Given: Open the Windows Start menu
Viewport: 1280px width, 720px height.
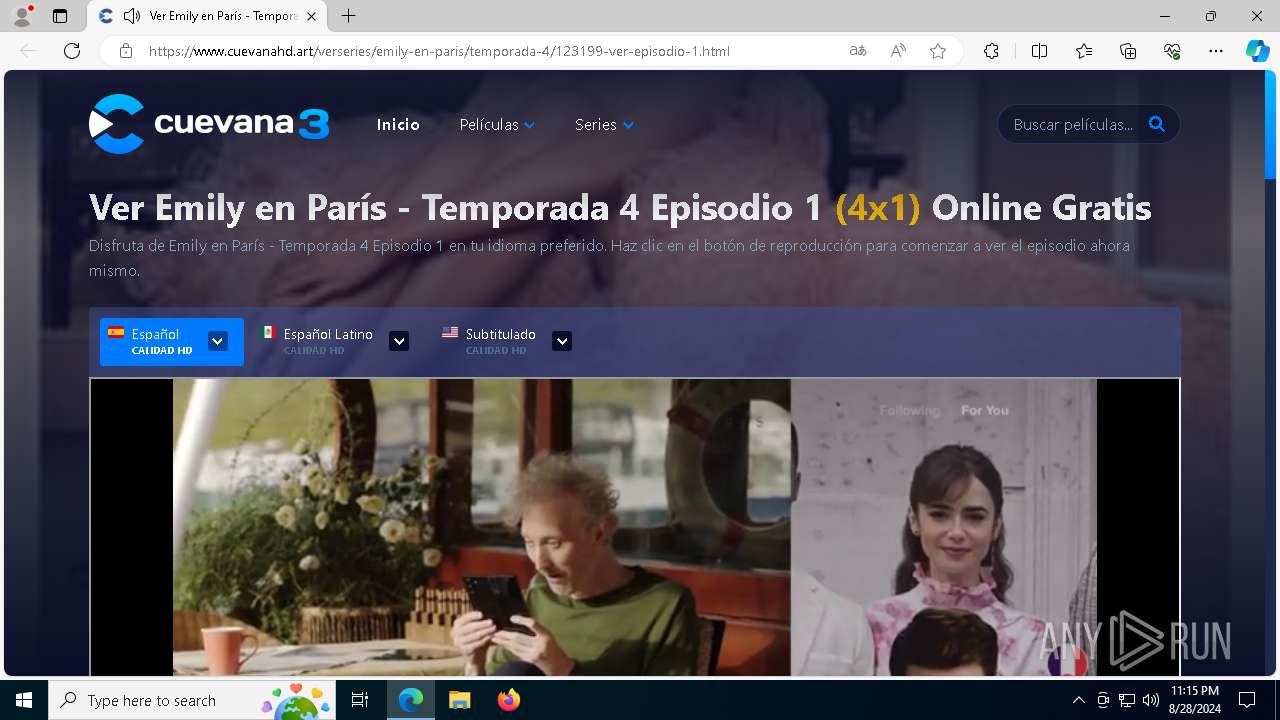Looking at the screenshot, I should click(x=24, y=700).
